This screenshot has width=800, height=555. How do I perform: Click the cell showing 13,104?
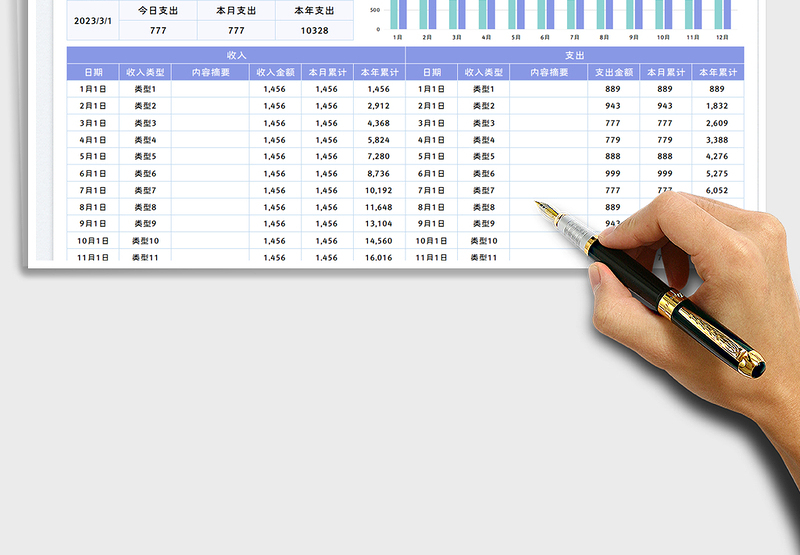coord(378,224)
